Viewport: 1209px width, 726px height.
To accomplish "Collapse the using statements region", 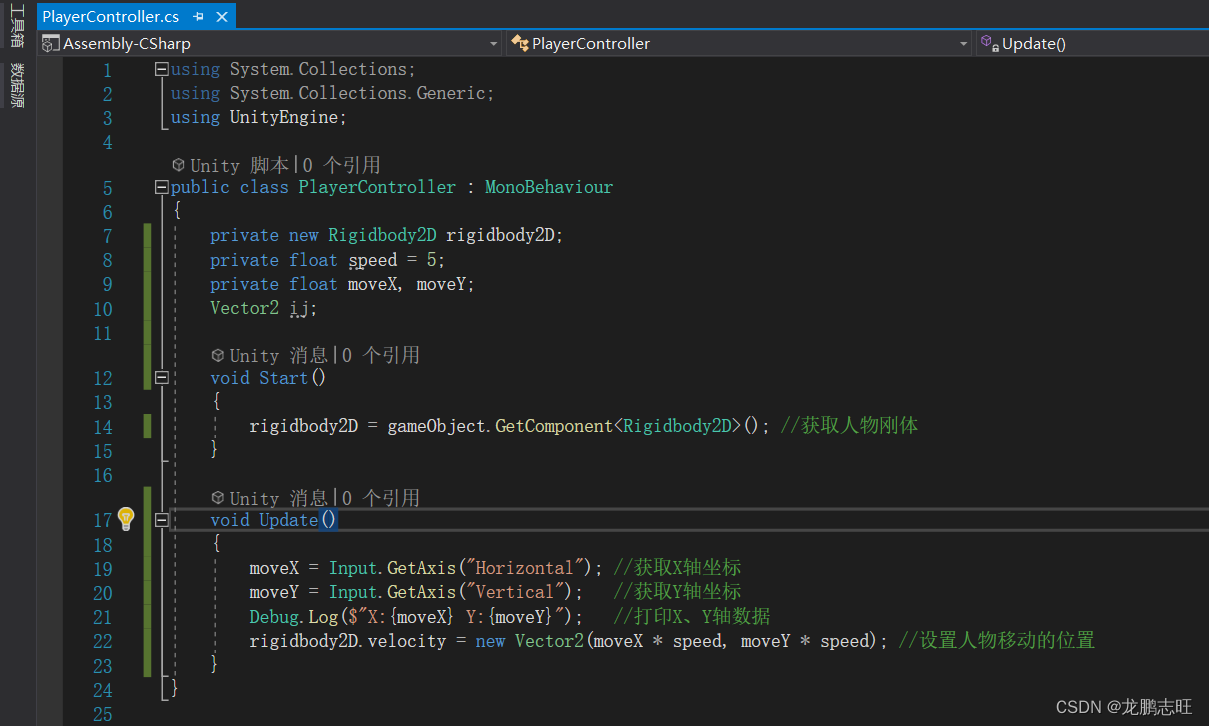I will [x=161, y=68].
